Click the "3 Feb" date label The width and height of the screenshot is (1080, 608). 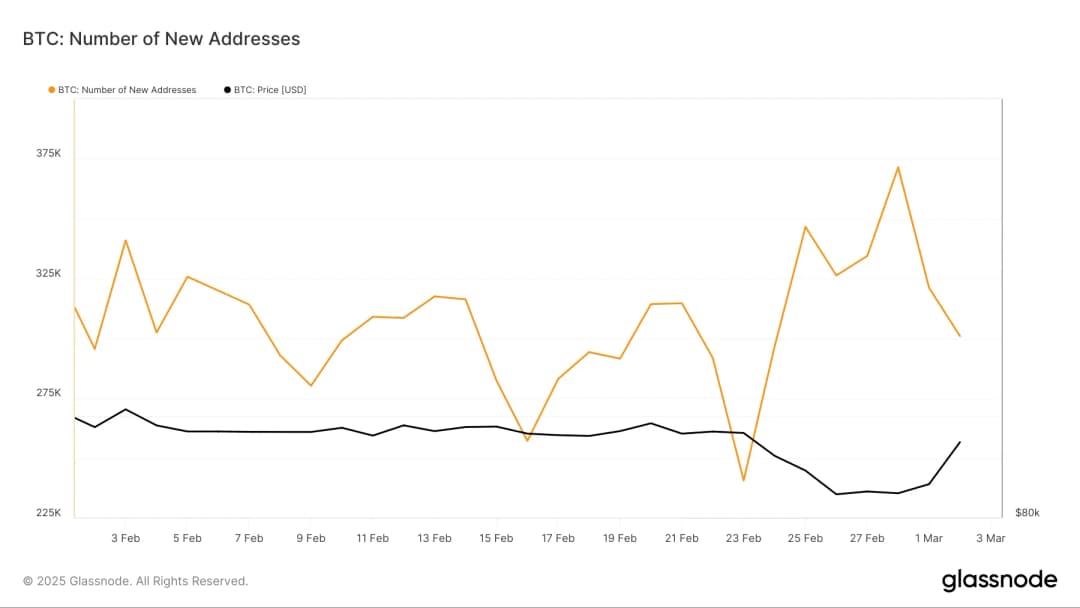click(x=125, y=538)
